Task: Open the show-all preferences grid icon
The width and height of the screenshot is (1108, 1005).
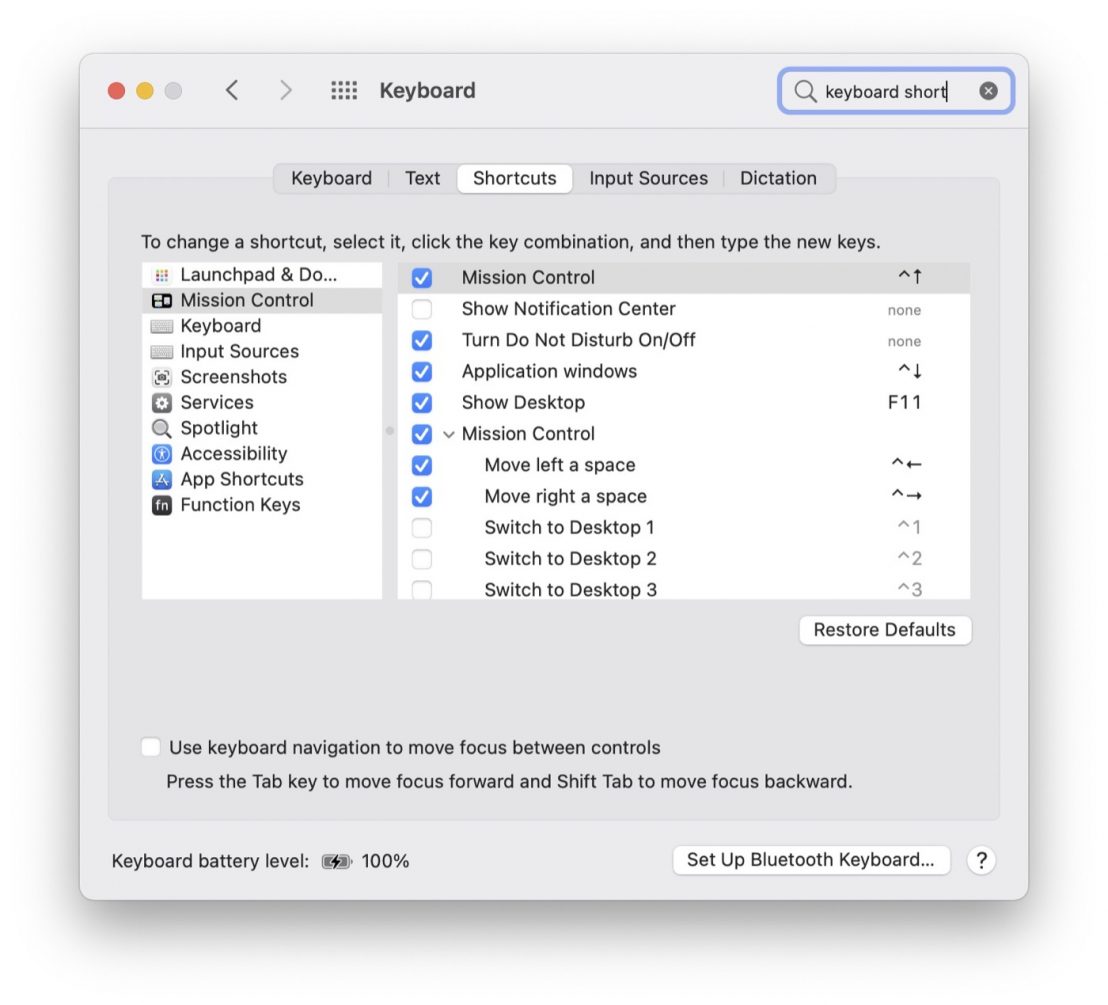Action: (344, 90)
